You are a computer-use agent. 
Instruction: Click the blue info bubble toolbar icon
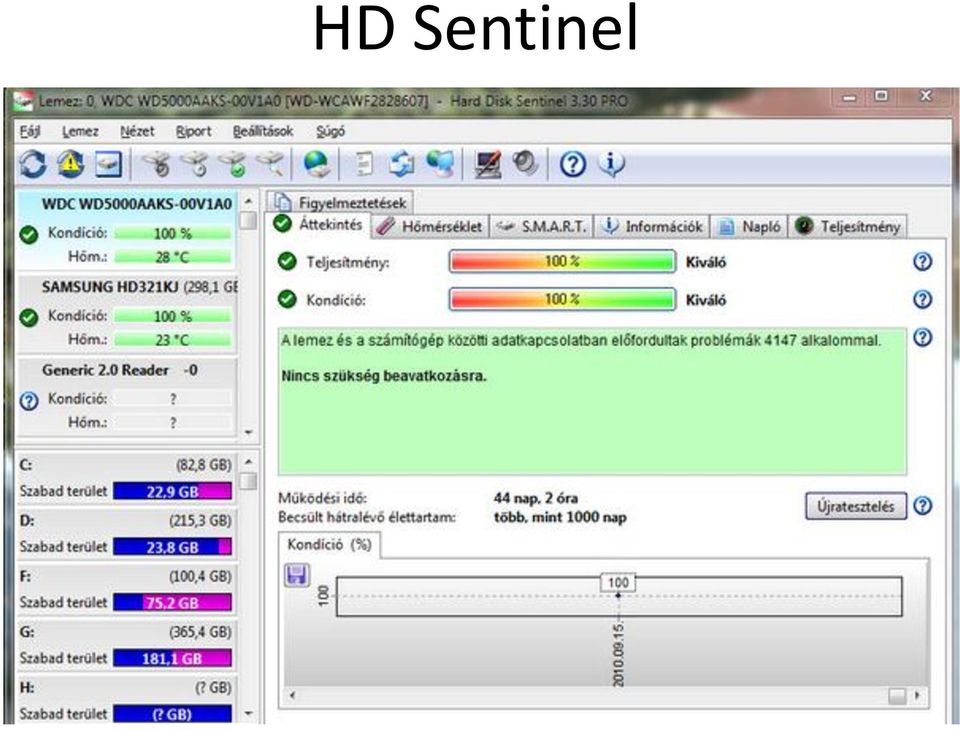pyautogui.click(x=611, y=164)
